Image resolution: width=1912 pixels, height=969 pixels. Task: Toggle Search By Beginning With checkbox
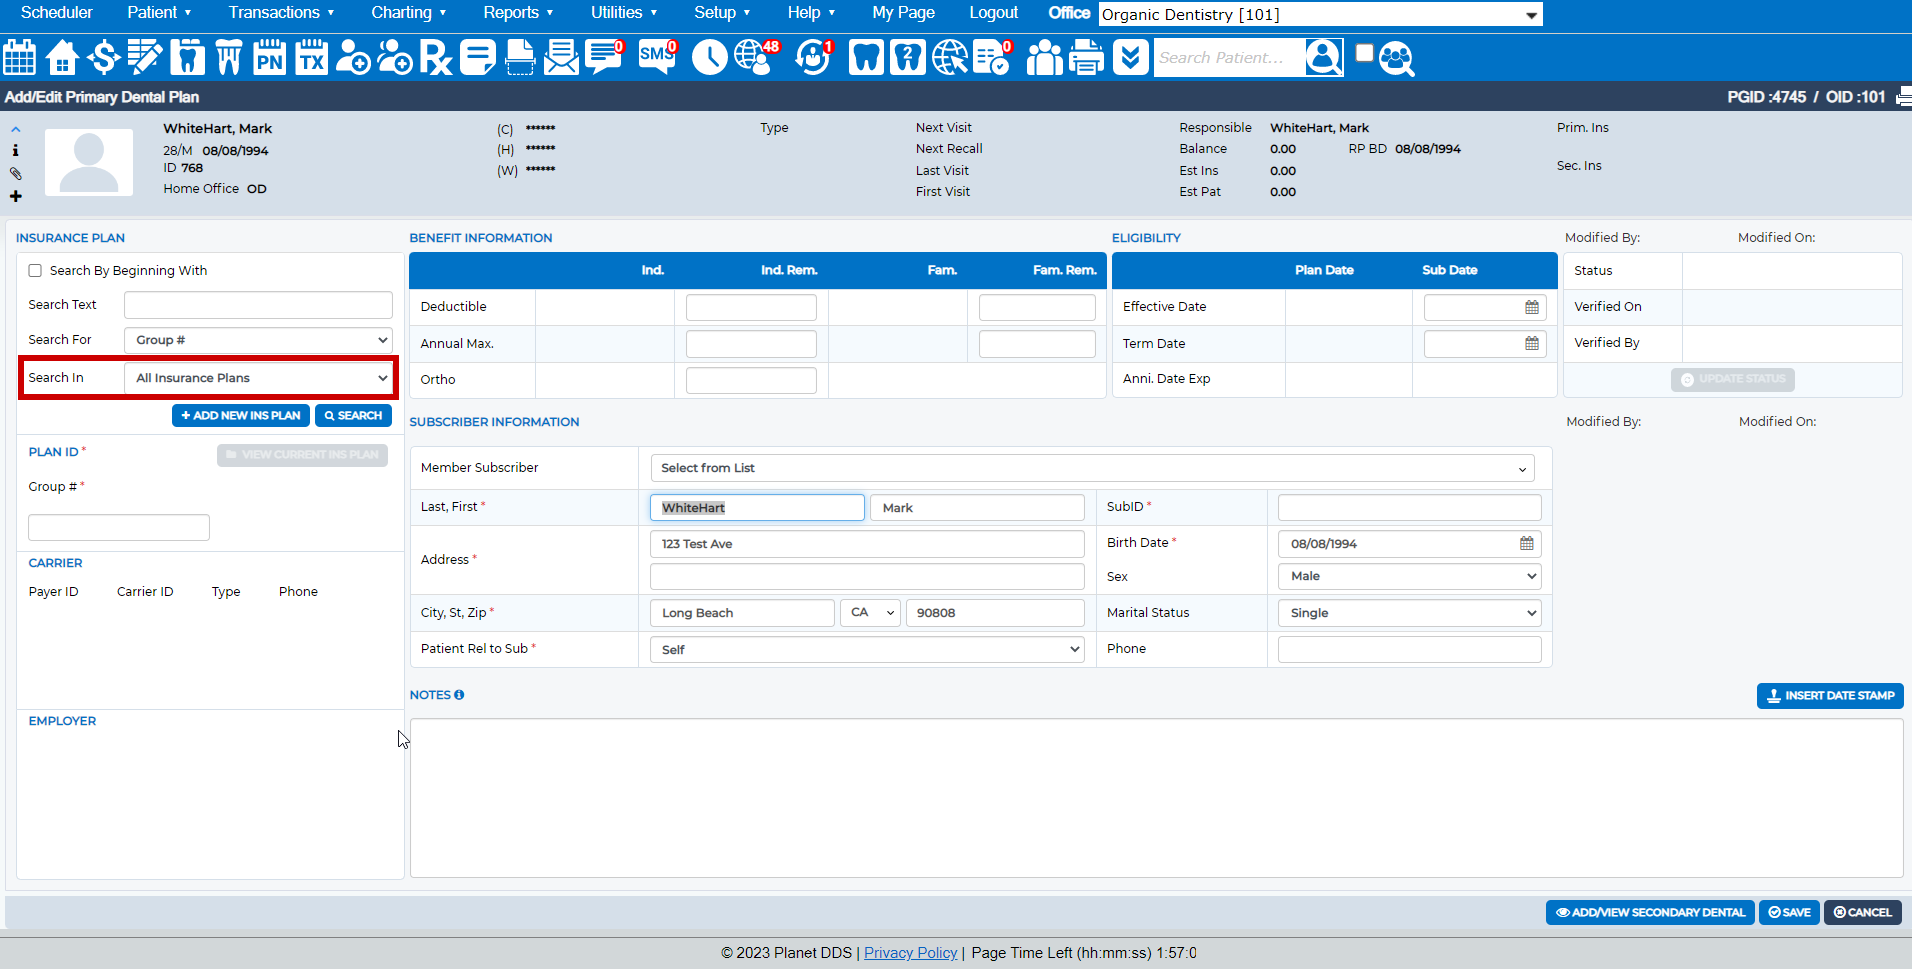pos(35,271)
